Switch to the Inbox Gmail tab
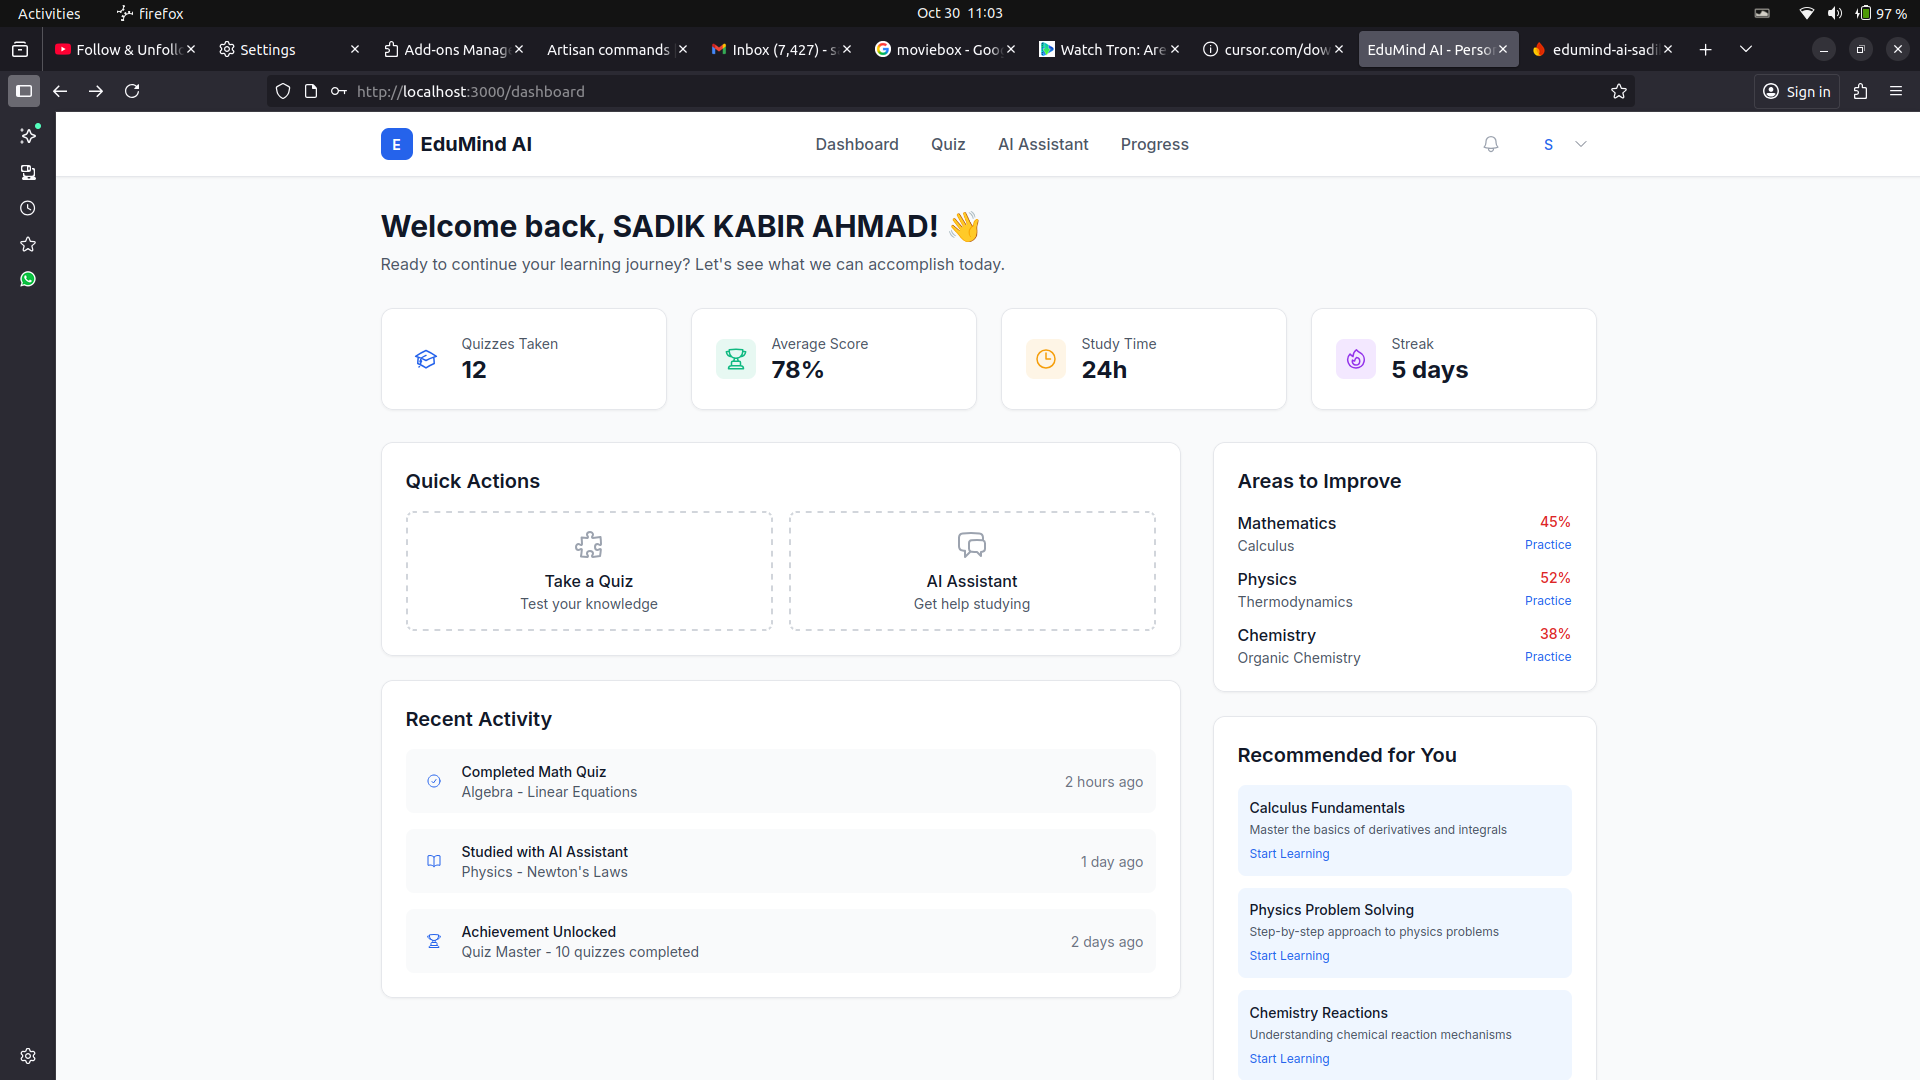The width and height of the screenshot is (1920, 1080). tap(775, 49)
